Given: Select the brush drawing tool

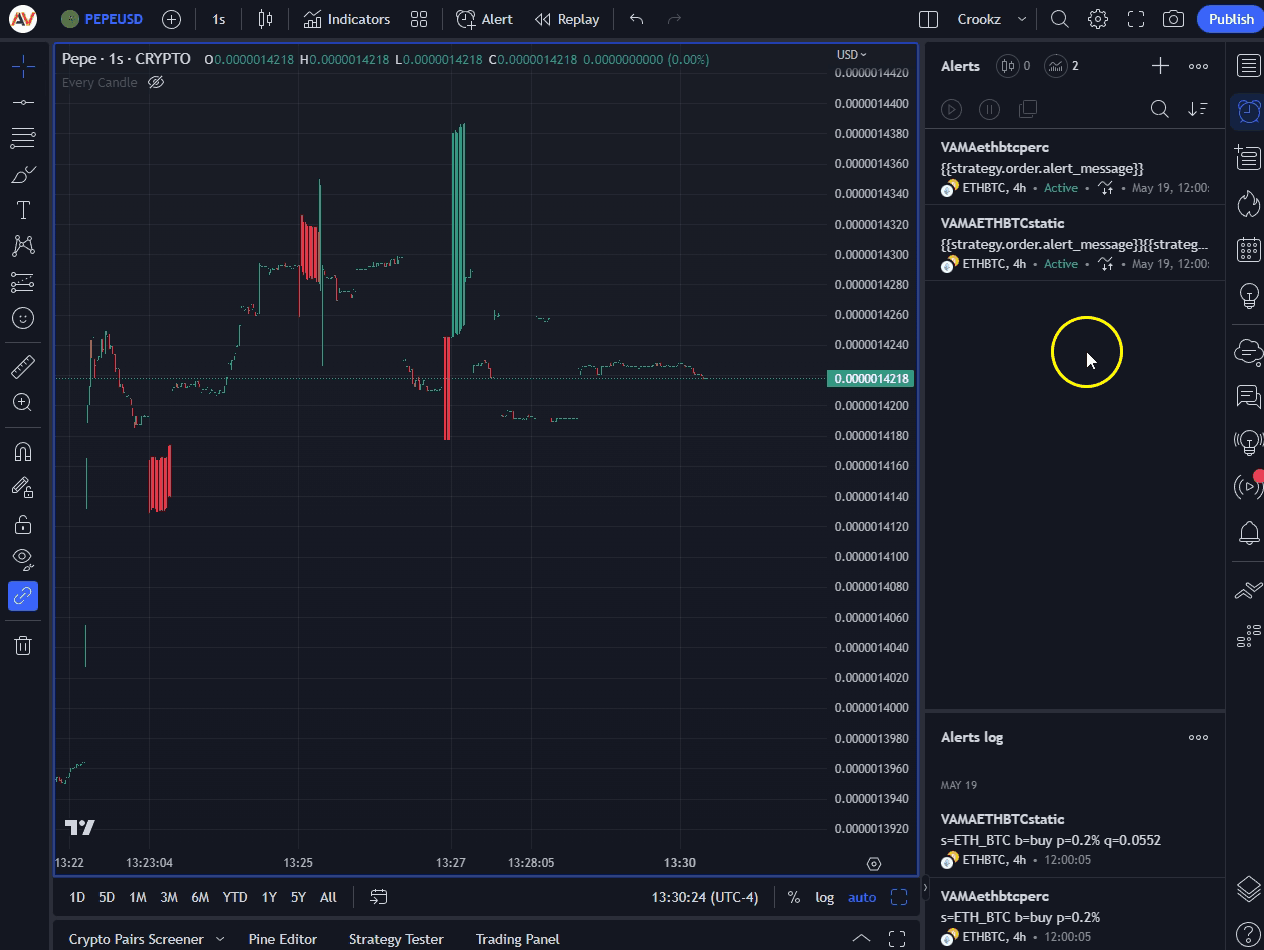Looking at the screenshot, I should point(23,174).
